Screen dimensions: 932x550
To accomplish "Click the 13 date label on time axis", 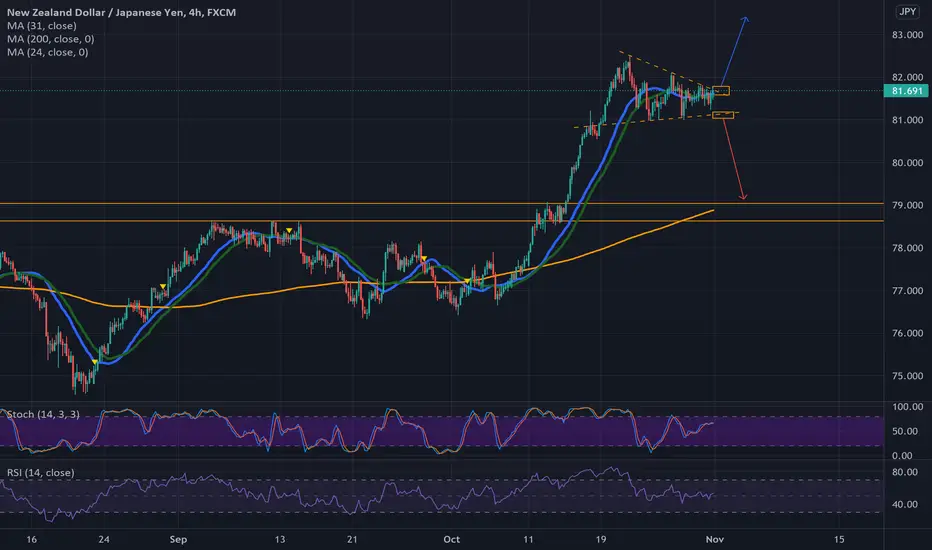I will pos(279,539).
